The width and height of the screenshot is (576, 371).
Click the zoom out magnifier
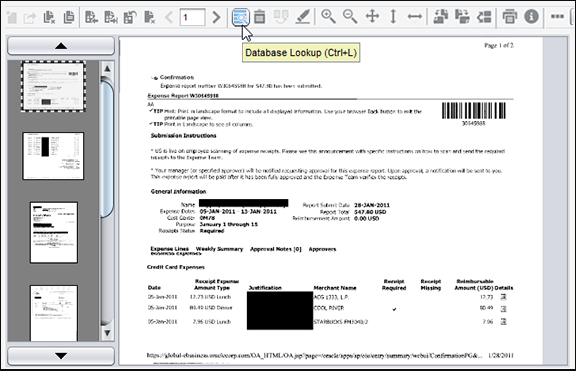350,17
